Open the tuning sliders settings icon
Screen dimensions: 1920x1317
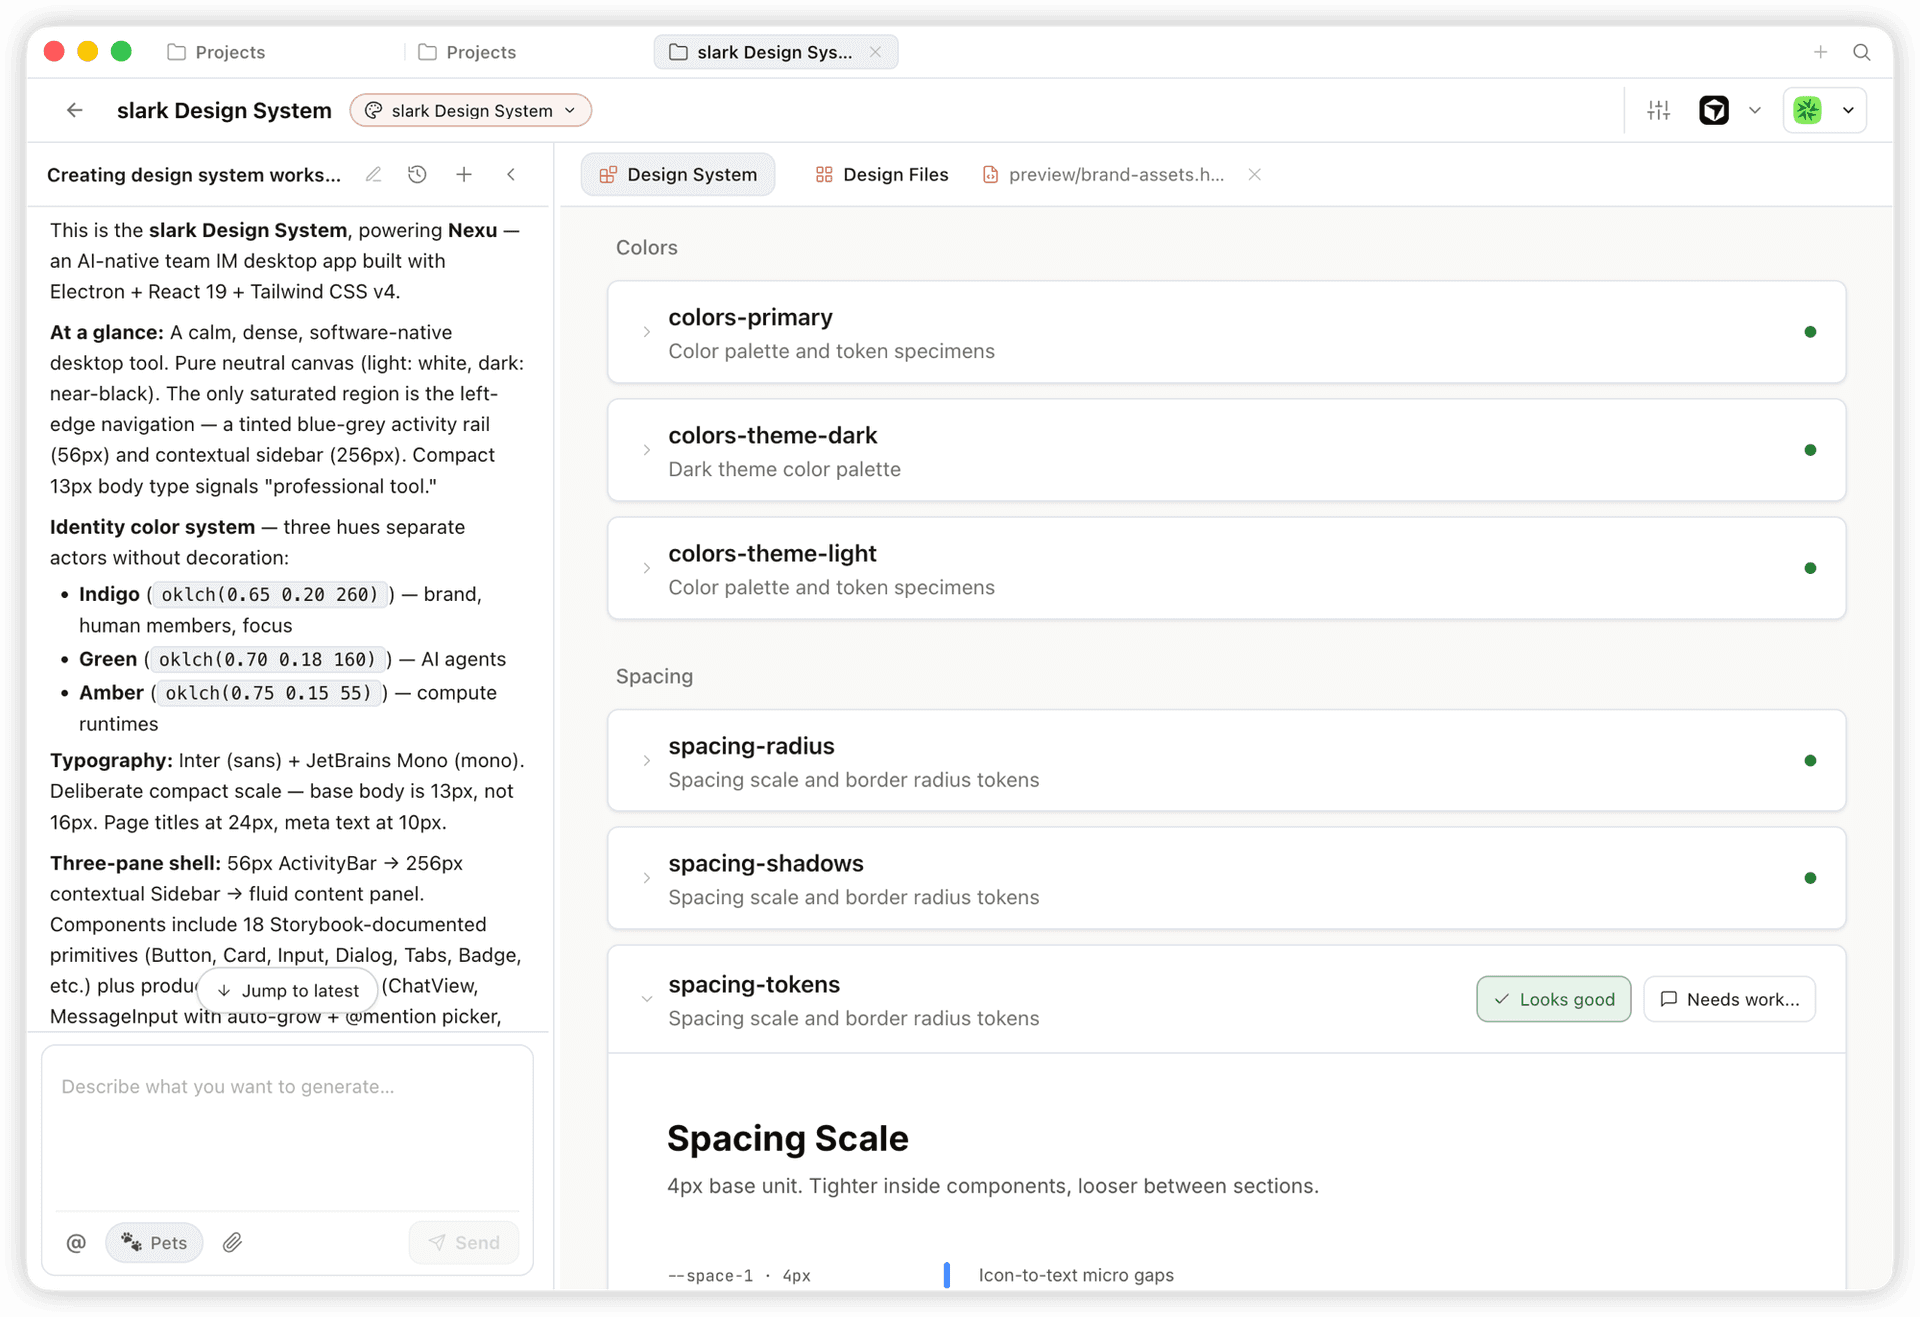[x=1659, y=110]
